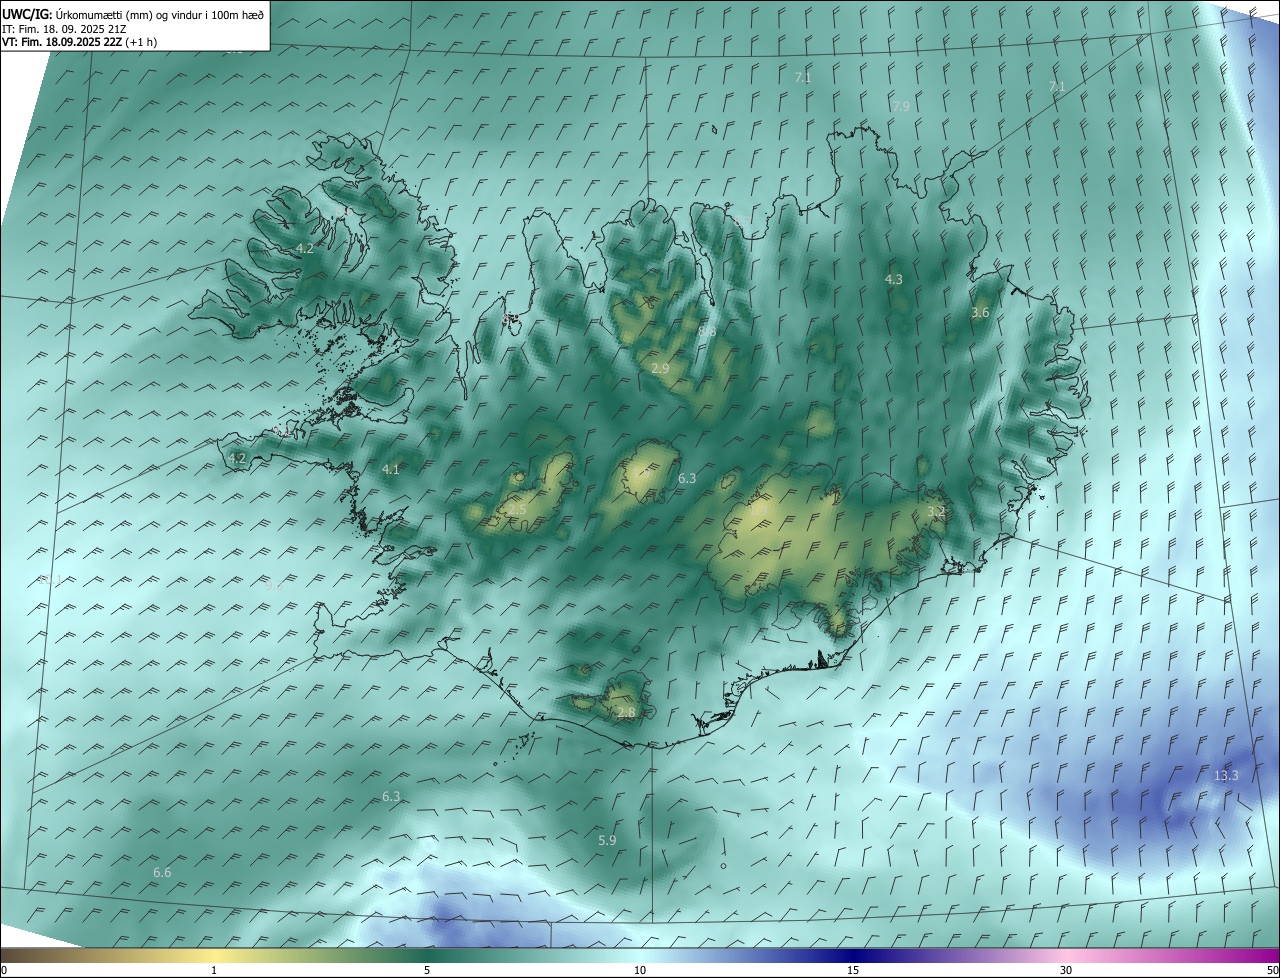Click the '1' tick on the colour scale
The height and width of the screenshot is (978, 1280).
(214, 970)
